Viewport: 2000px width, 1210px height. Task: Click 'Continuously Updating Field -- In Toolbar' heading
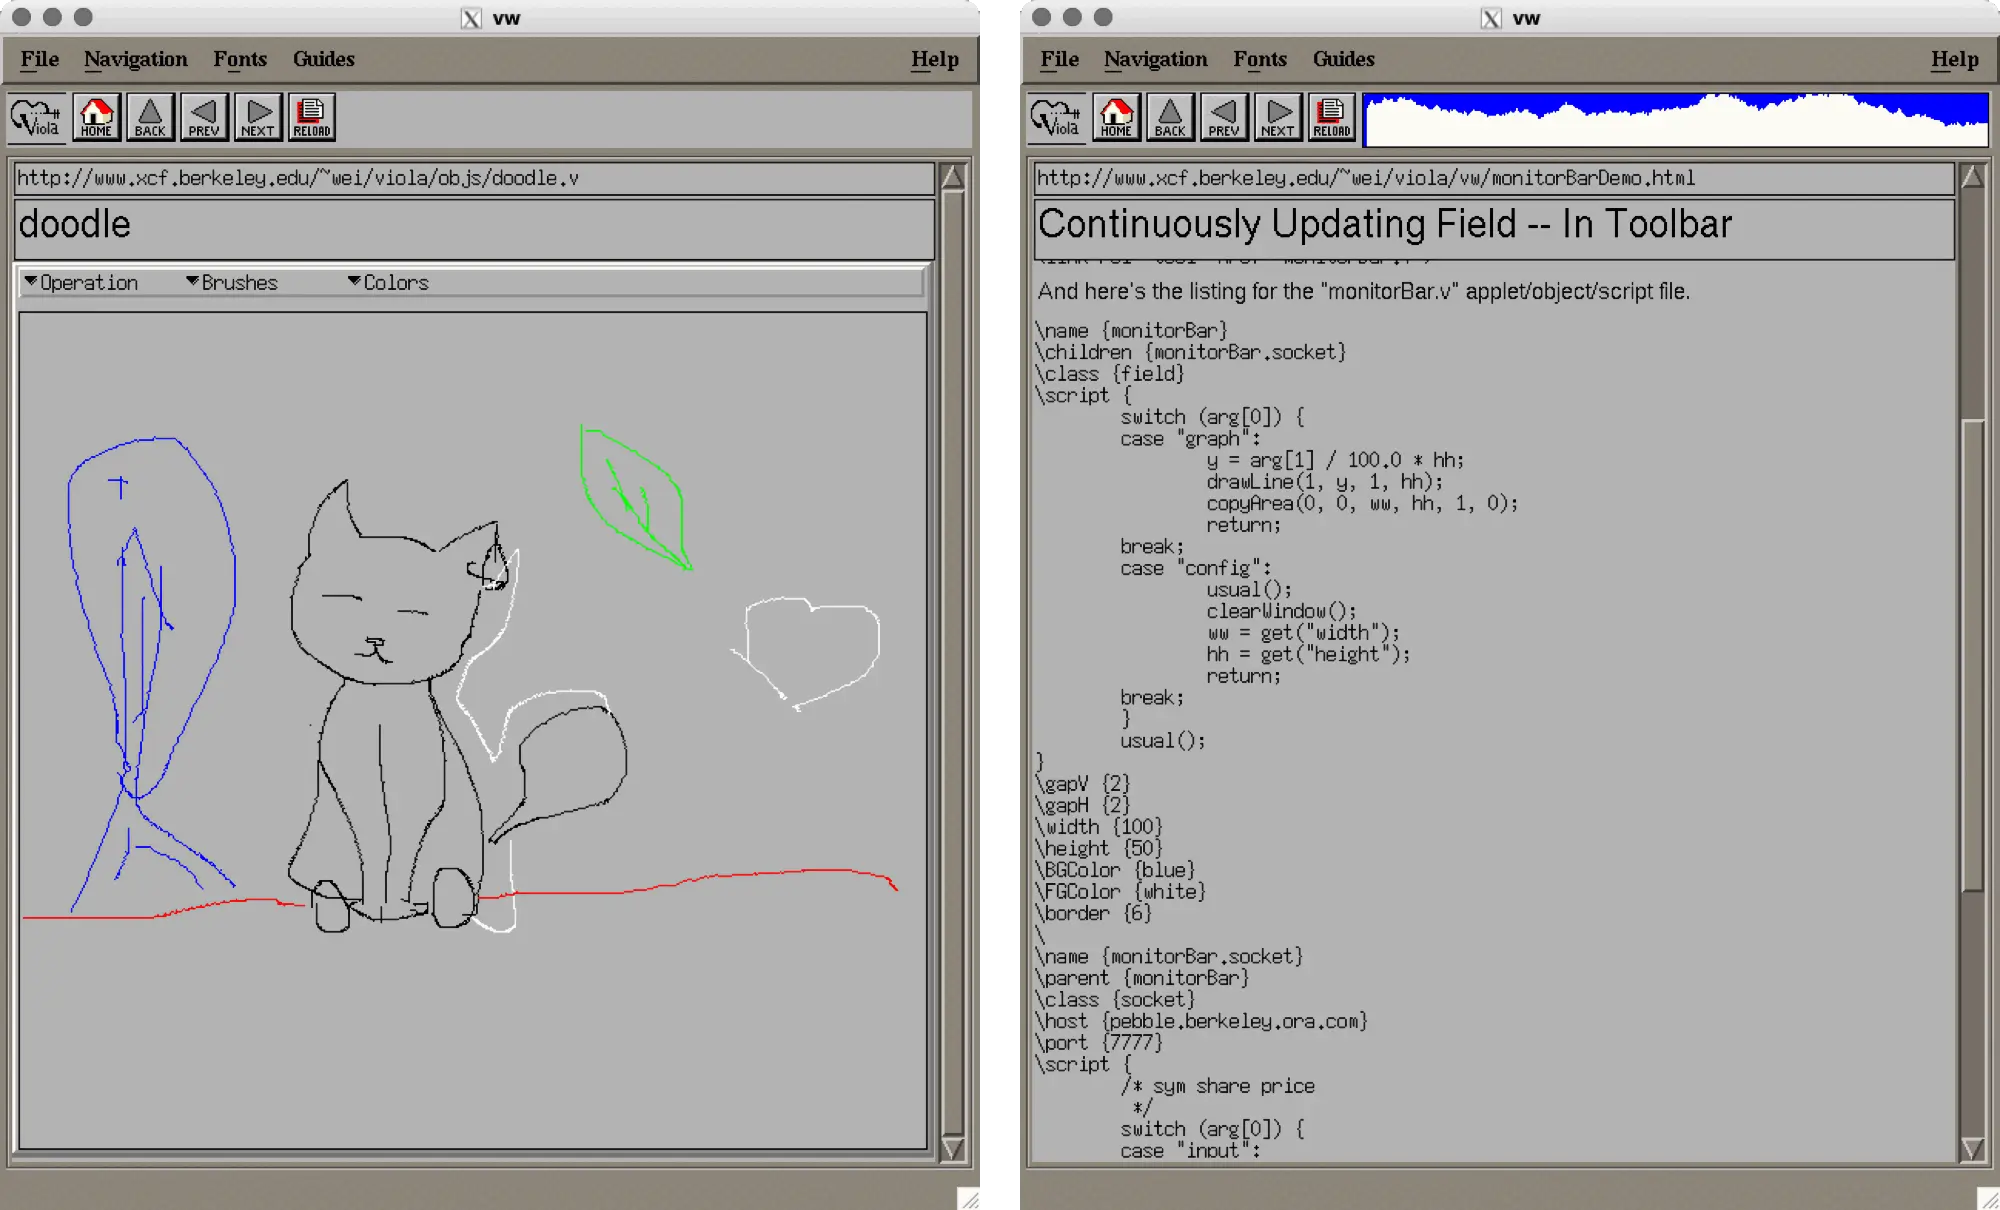click(x=1385, y=224)
